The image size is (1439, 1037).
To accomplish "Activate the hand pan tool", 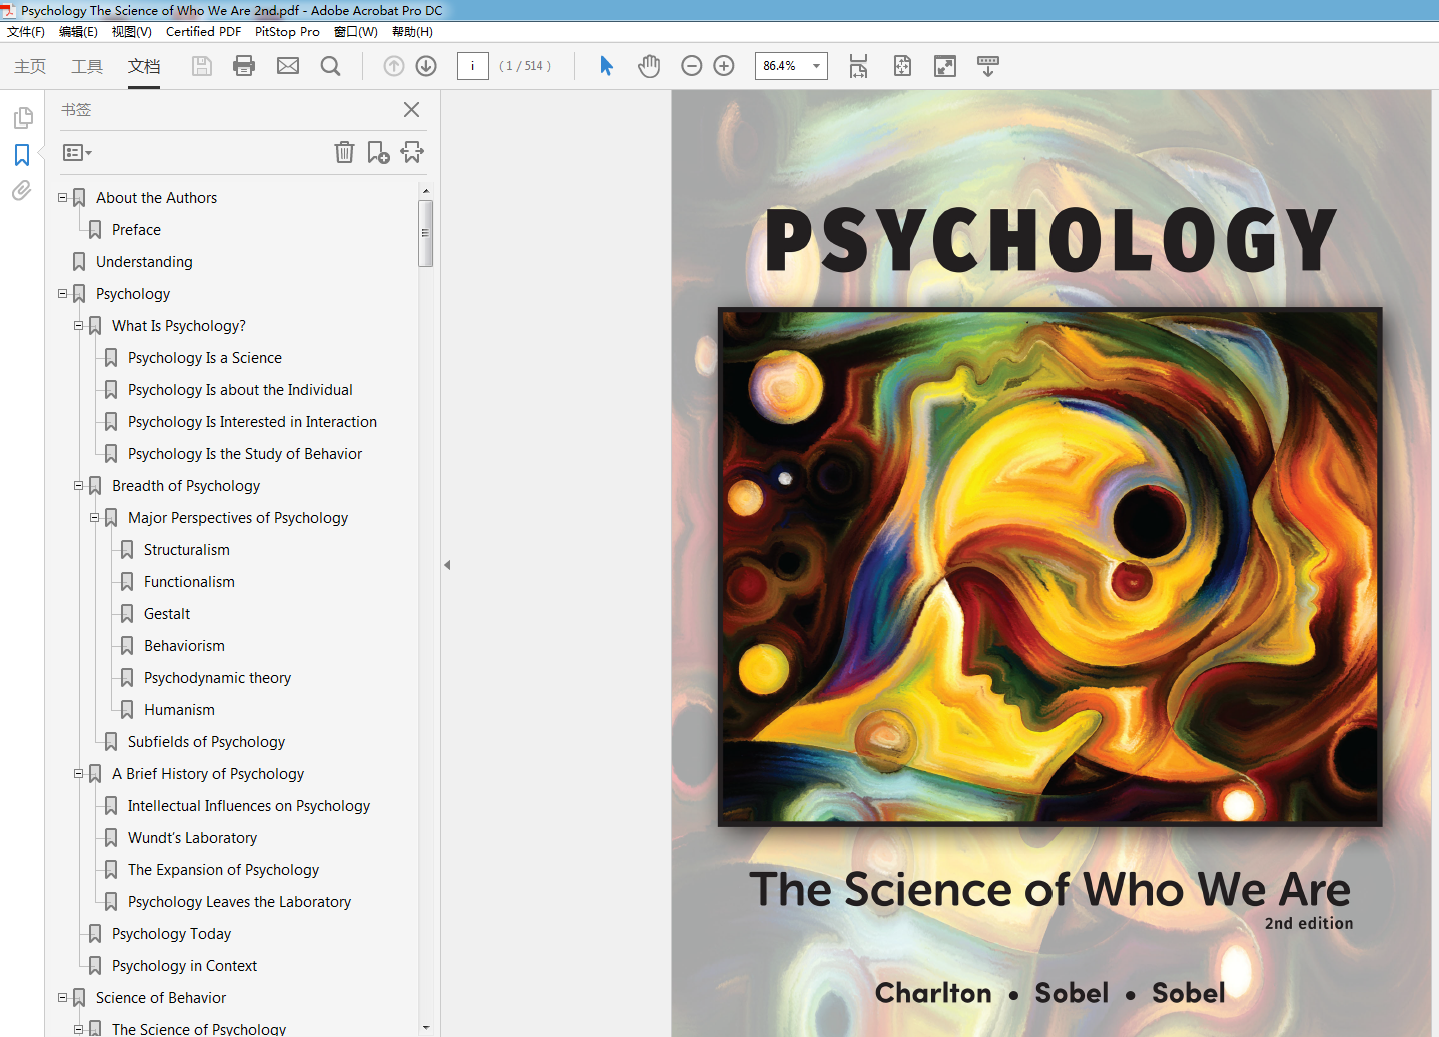I will [649, 66].
